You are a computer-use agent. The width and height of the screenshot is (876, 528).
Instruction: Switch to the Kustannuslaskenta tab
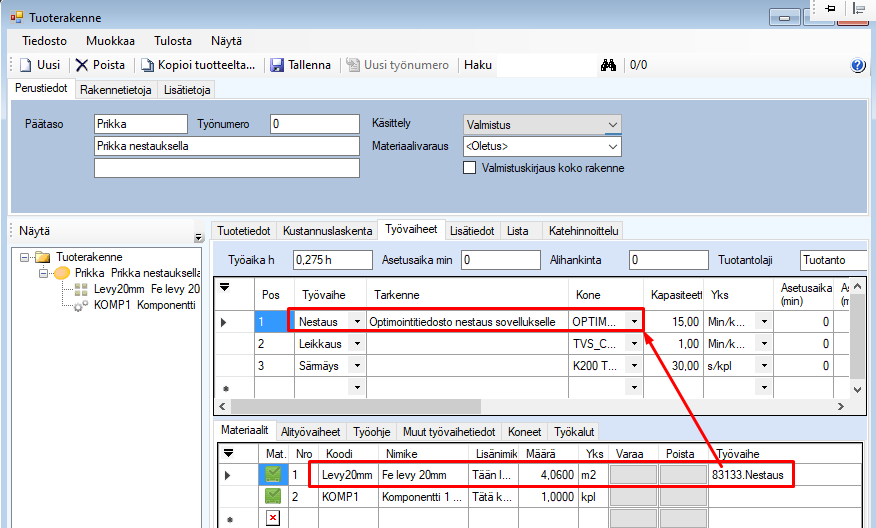327,231
